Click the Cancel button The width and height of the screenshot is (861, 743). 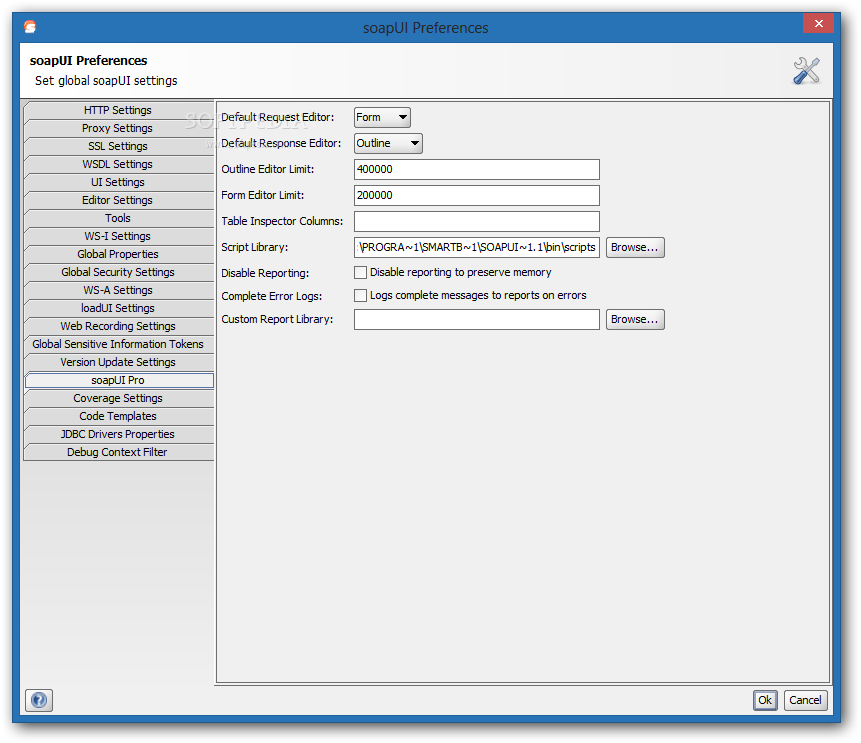coord(806,700)
